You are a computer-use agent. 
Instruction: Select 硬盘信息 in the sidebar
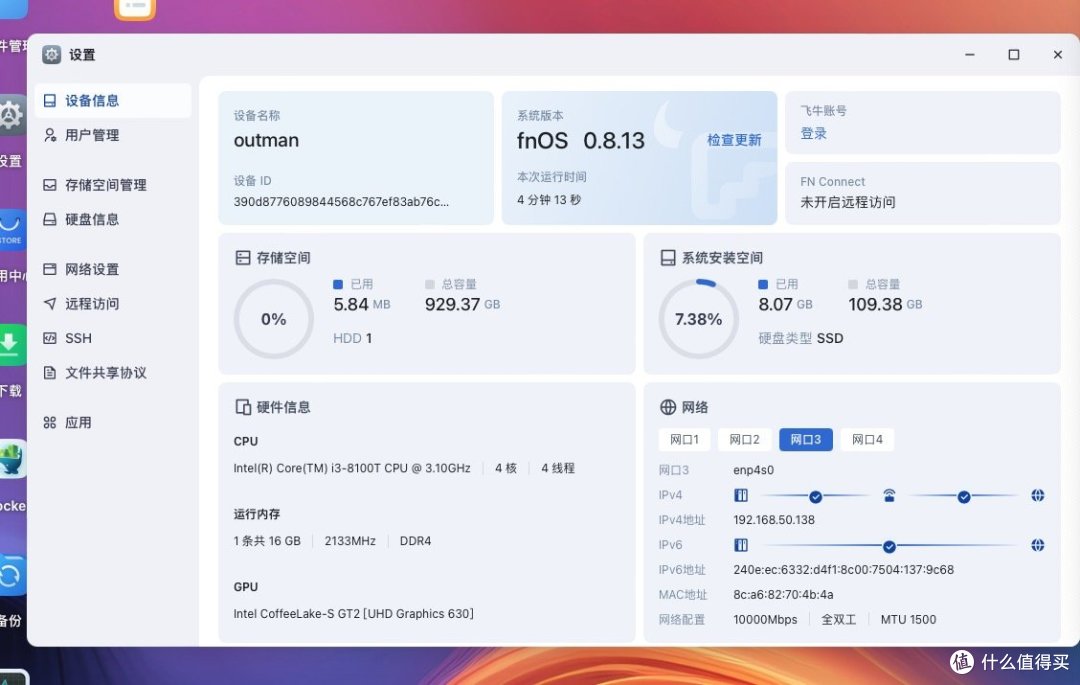click(112, 219)
